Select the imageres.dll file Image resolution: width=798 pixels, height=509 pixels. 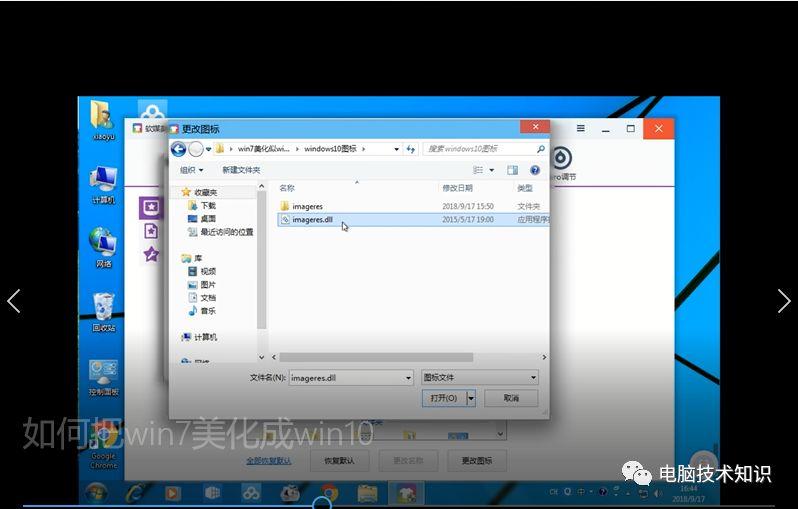pyautogui.click(x=413, y=219)
